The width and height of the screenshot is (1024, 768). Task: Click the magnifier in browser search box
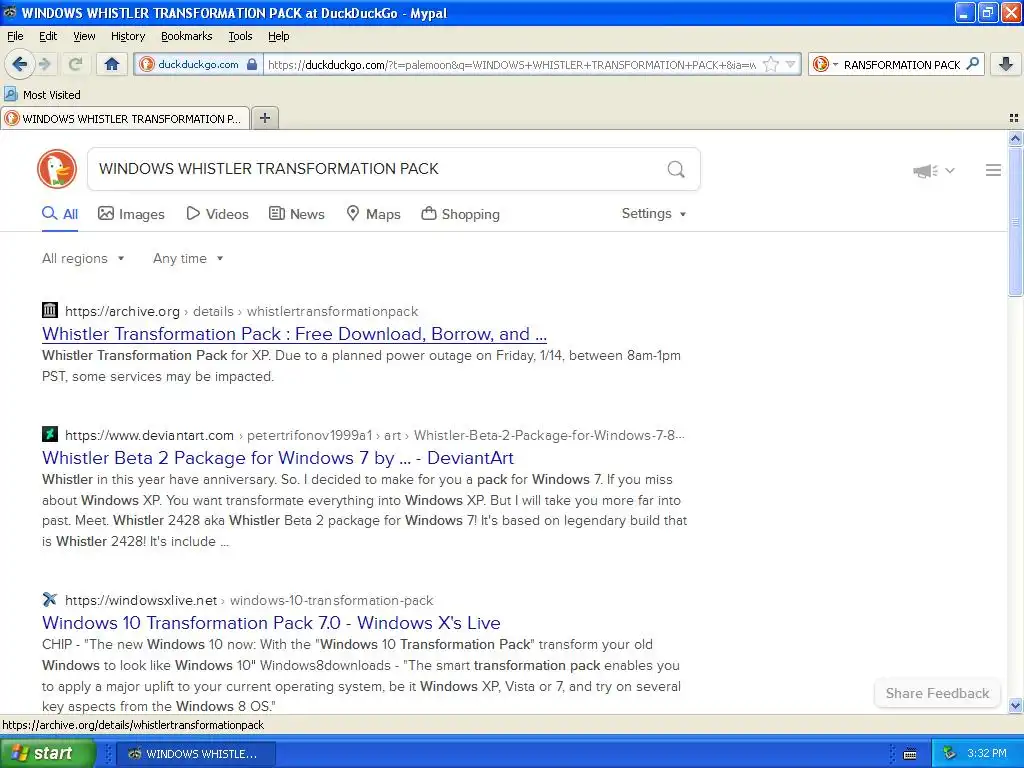coord(972,64)
